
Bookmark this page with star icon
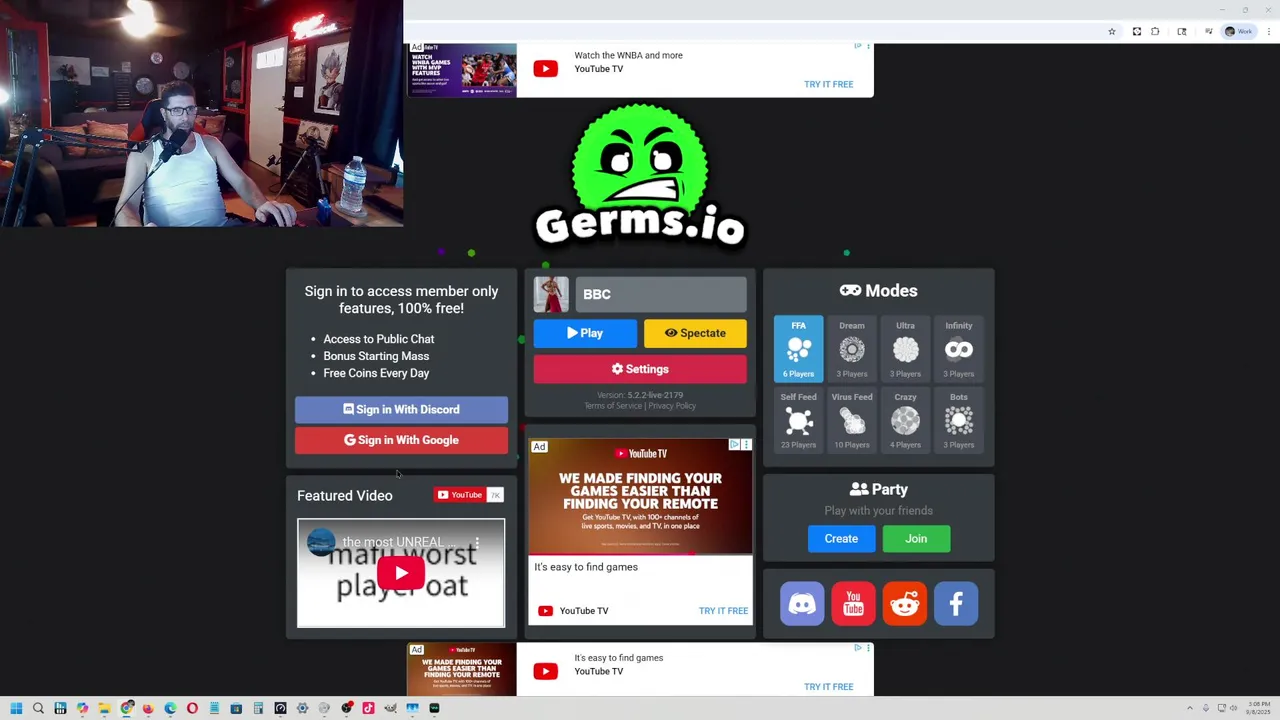click(1112, 32)
